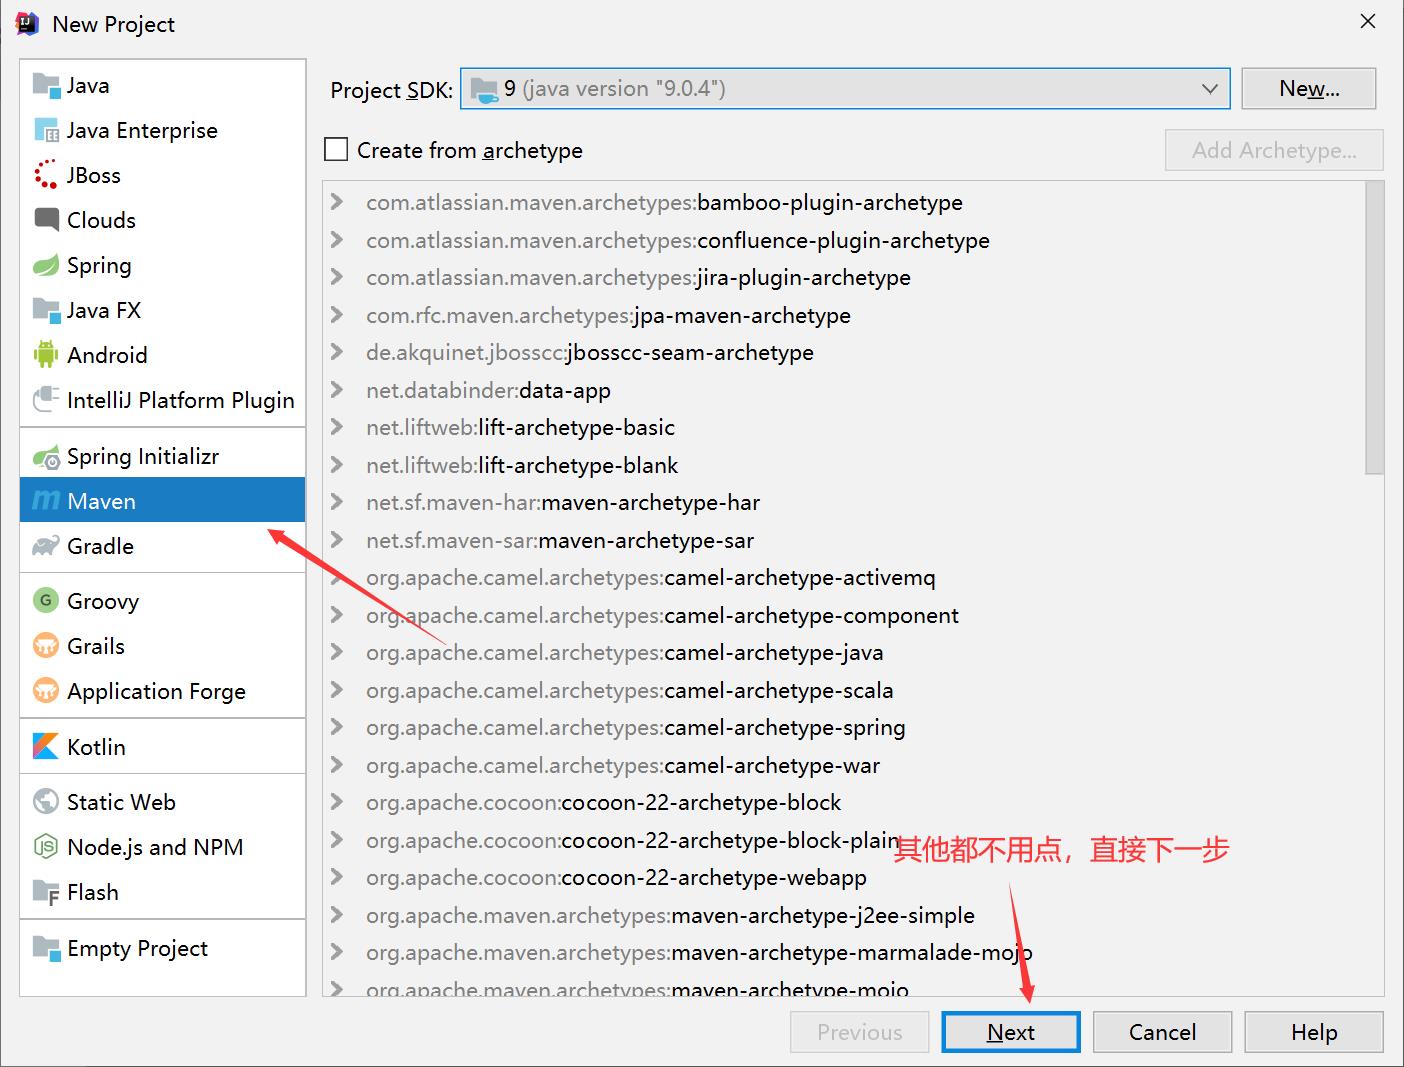Open Help for New Project
1404x1067 pixels.
click(1314, 1032)
